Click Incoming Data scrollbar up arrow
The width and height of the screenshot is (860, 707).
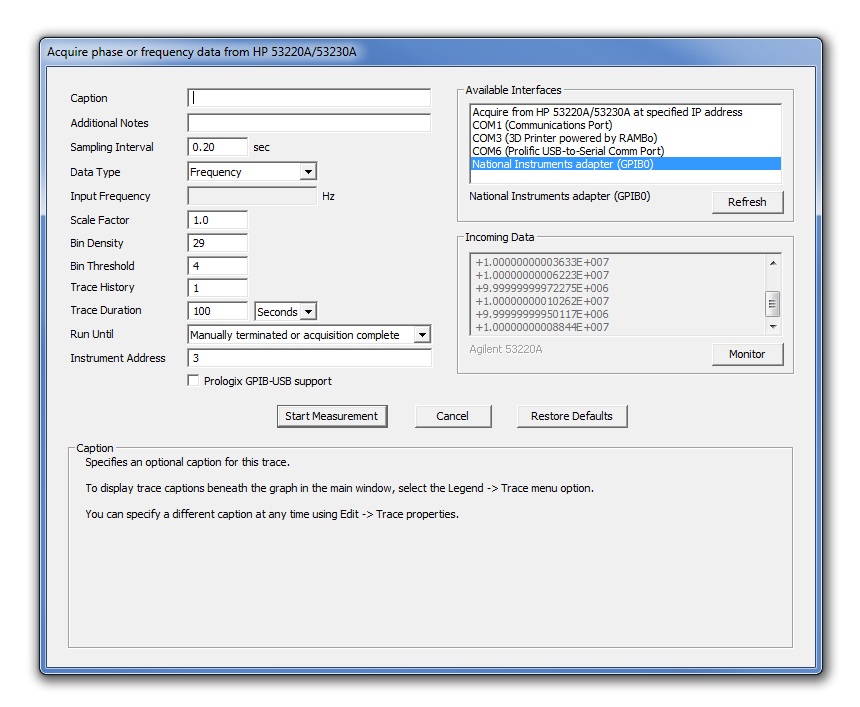tap(773, 263)
